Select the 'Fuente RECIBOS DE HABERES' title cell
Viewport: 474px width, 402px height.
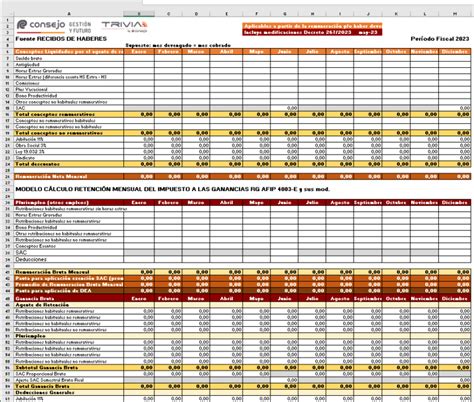61,39
